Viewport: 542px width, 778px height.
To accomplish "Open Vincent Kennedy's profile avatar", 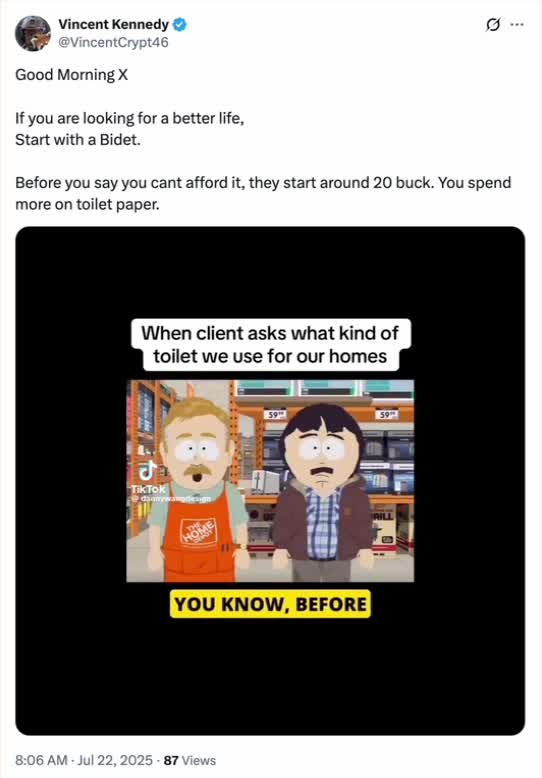I will click(33, 33).
